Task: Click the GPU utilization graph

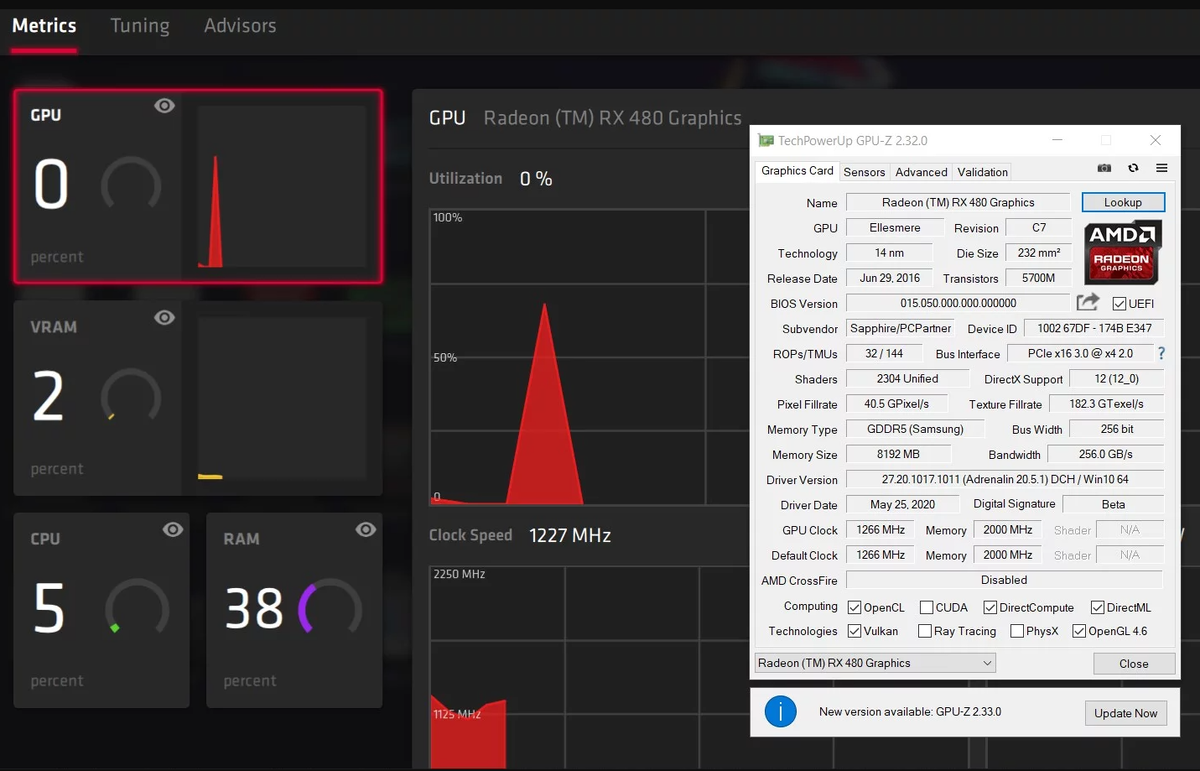Action: 590,357
